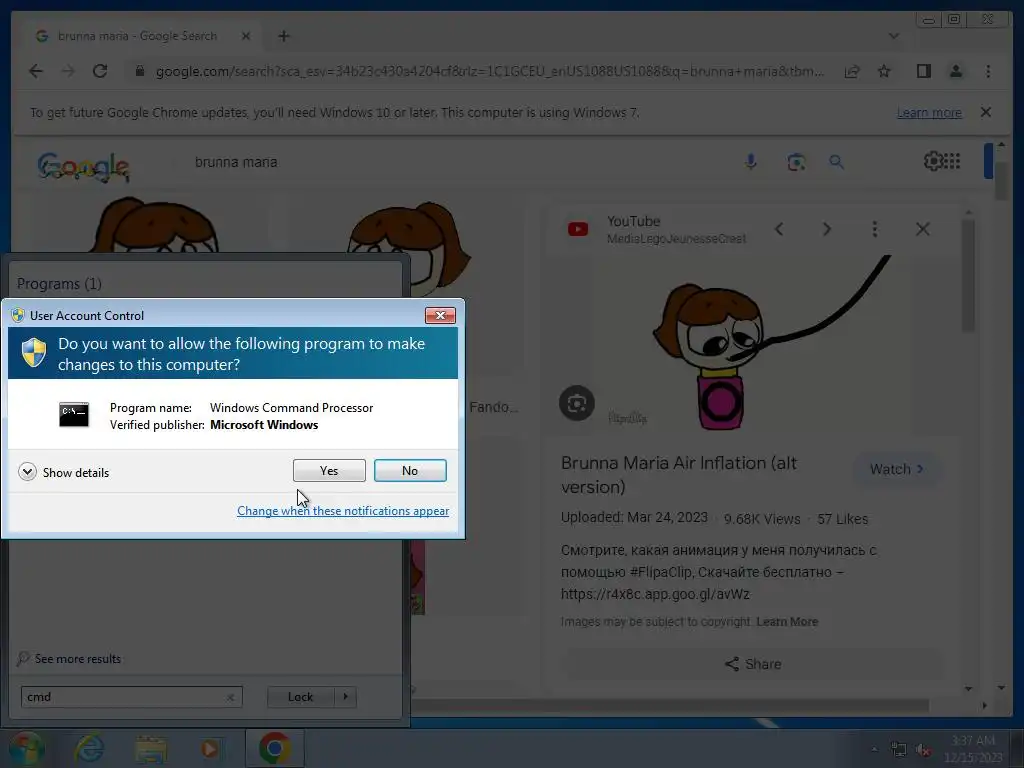Open Google quick settings gear
Screen dimensions: 1024x768
tap(933, 161)
